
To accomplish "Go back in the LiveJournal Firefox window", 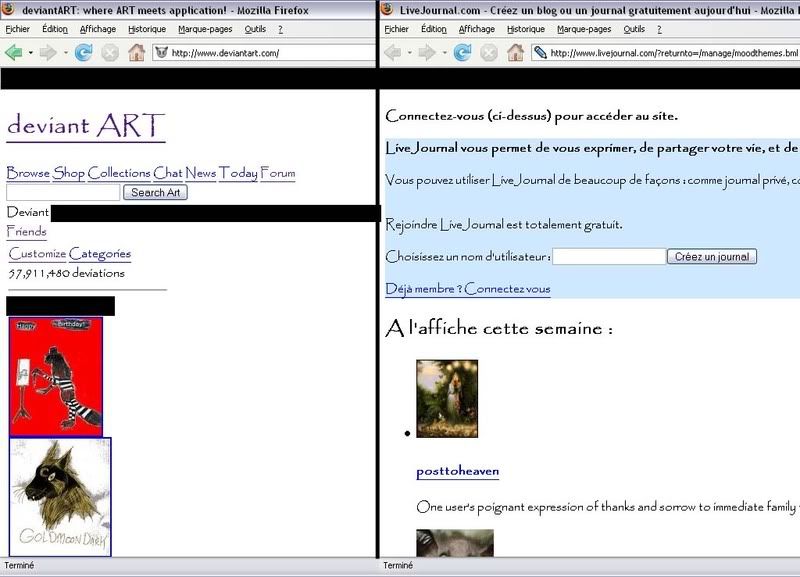I will pyautogui.click(x=393, y=52).
